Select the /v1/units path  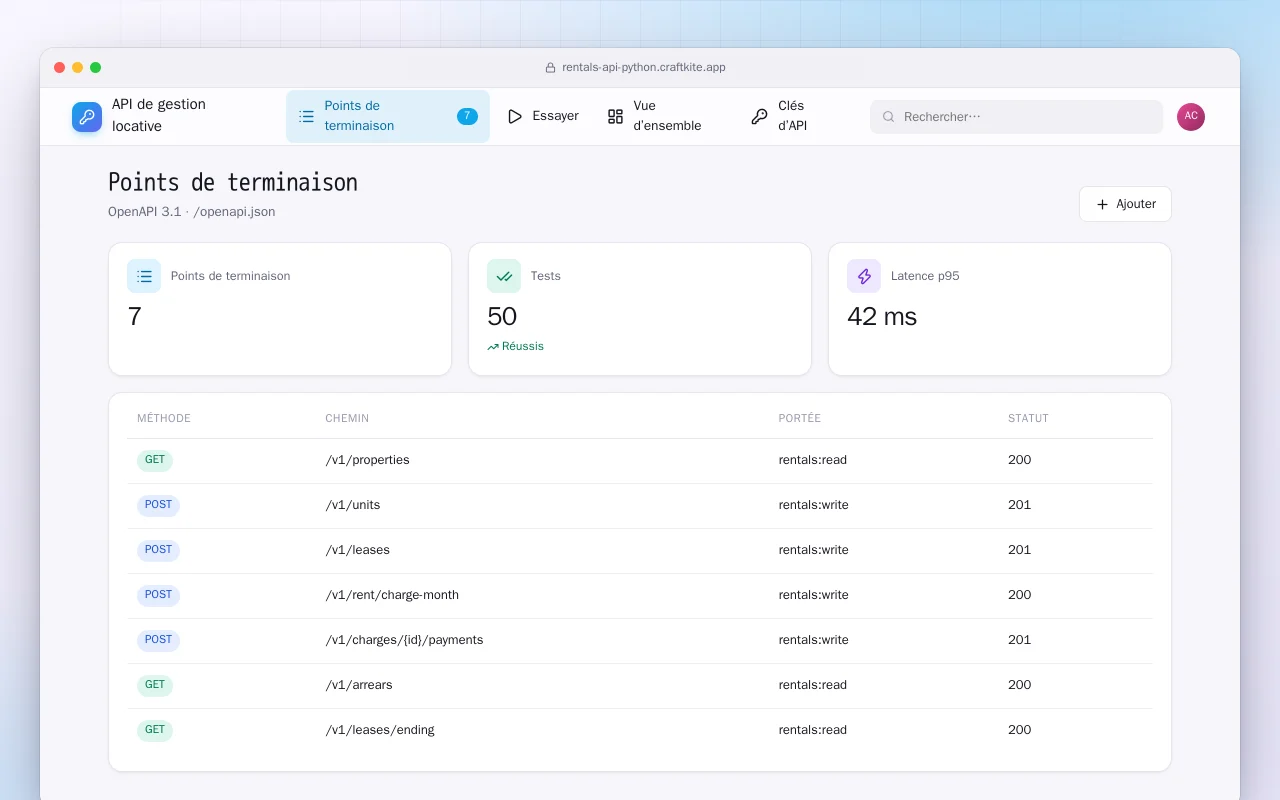tap(352, 505)
